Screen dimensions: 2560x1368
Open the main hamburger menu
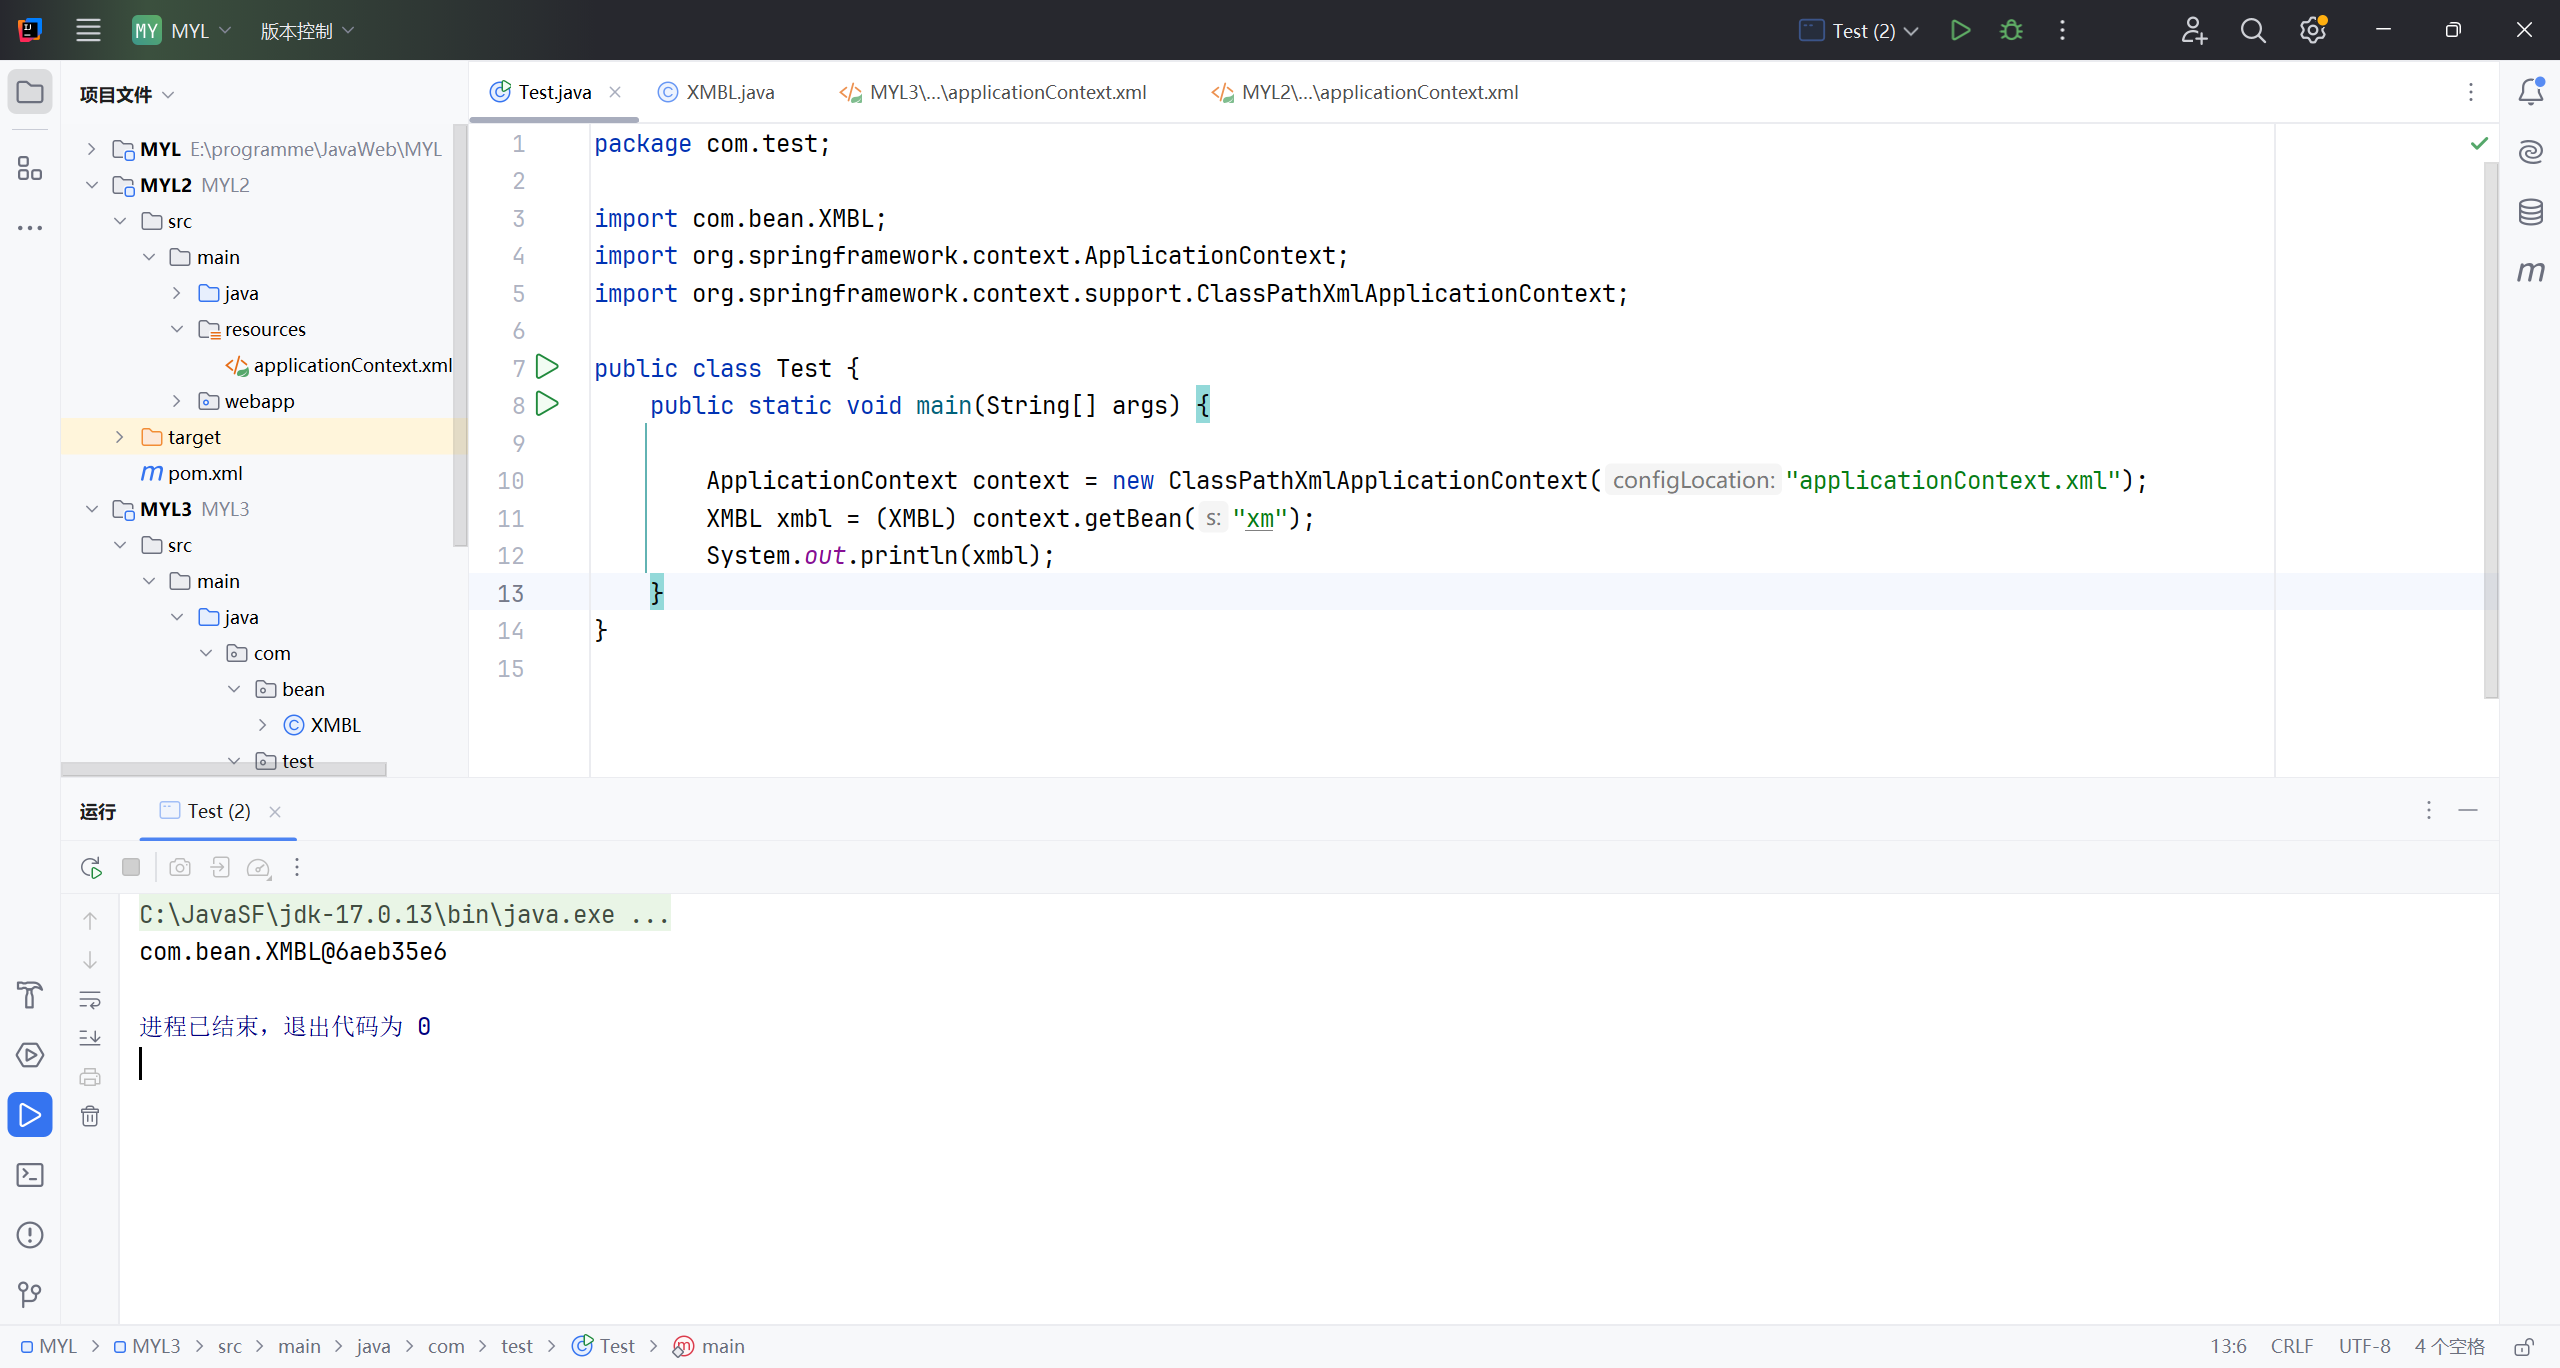pyautogui.click(x=88, y=30)
